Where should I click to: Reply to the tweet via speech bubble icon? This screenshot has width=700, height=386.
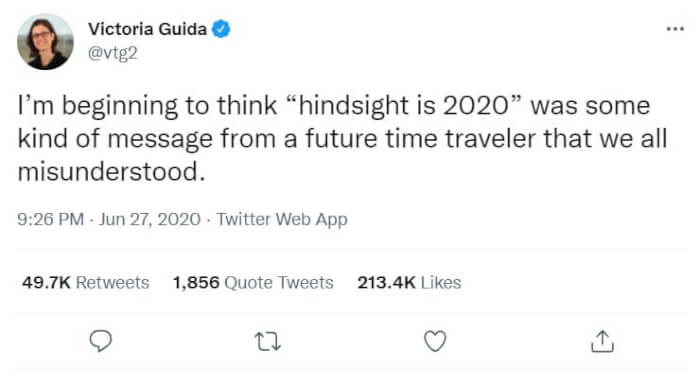[x=100, y=341]
